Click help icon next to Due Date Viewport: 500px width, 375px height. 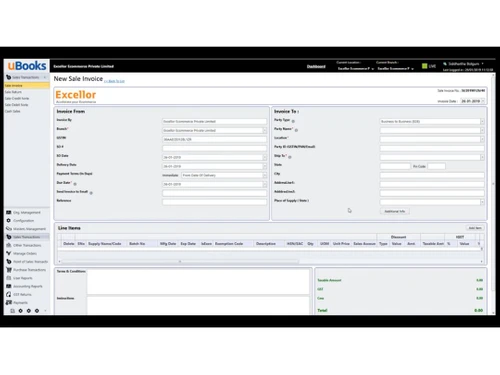point(75,184)
